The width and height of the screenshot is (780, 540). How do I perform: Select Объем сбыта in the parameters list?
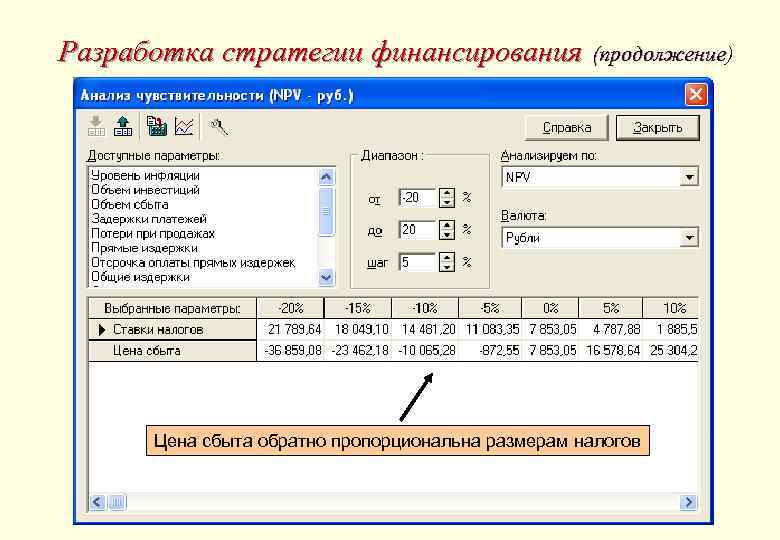click(130, 204)
